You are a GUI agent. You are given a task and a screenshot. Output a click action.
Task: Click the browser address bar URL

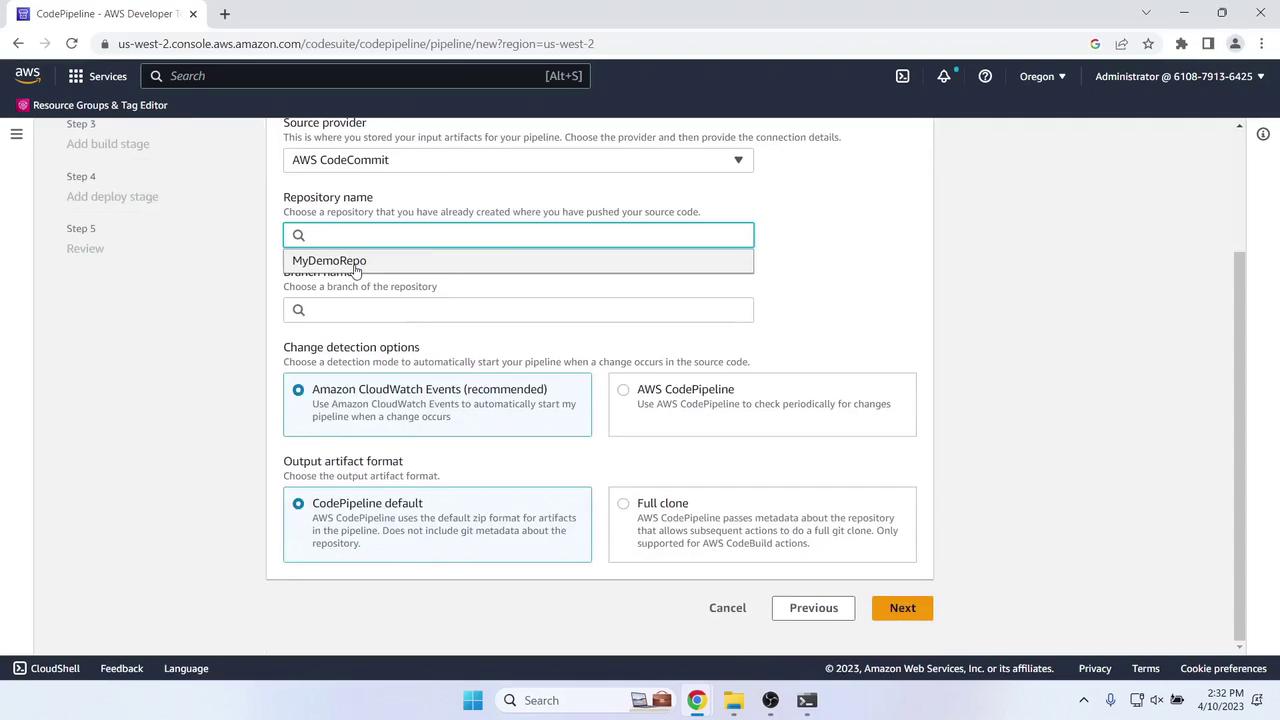[x=356, y=44]
